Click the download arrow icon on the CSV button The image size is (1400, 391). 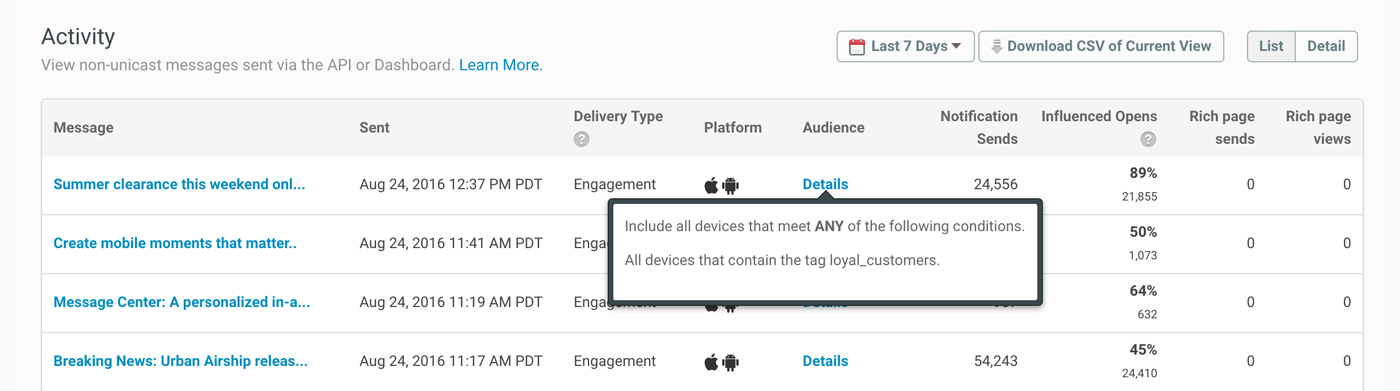click(x=996, y=47)
